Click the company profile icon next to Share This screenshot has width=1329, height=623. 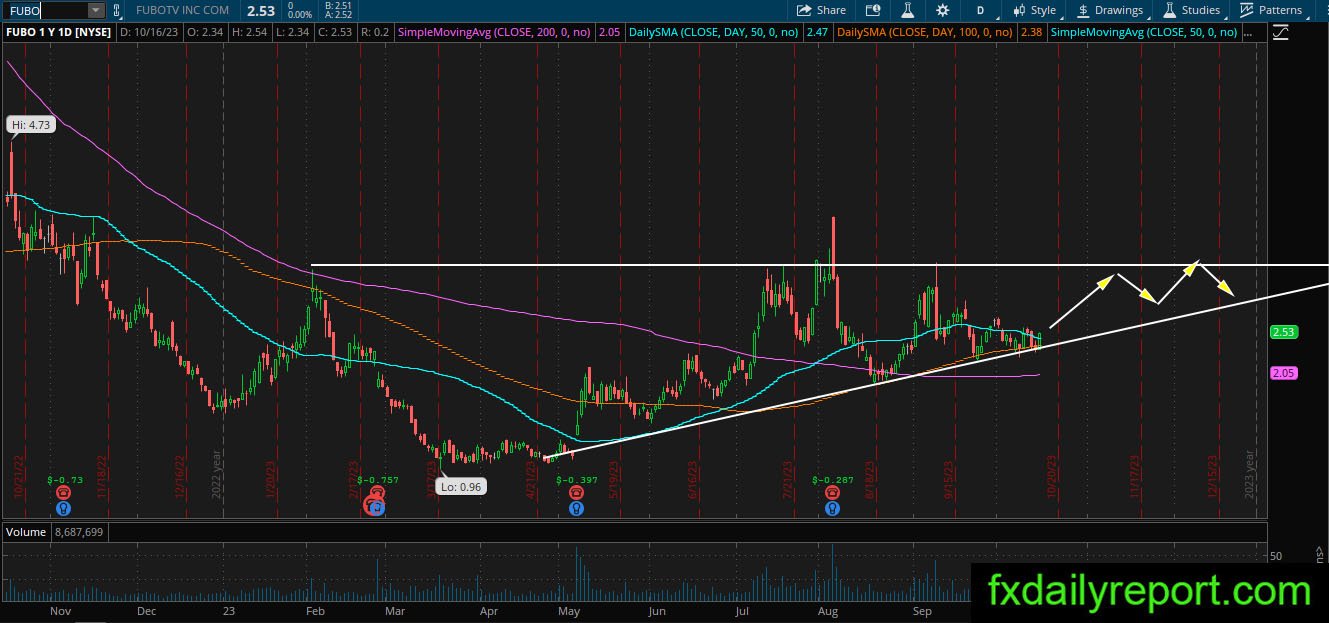coord(873,10)
